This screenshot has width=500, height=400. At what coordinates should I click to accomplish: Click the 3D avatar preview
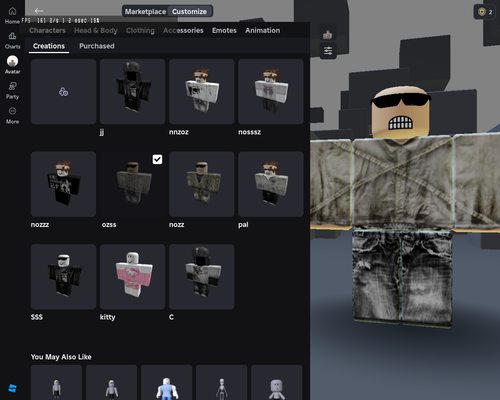(x=405, y=207)
